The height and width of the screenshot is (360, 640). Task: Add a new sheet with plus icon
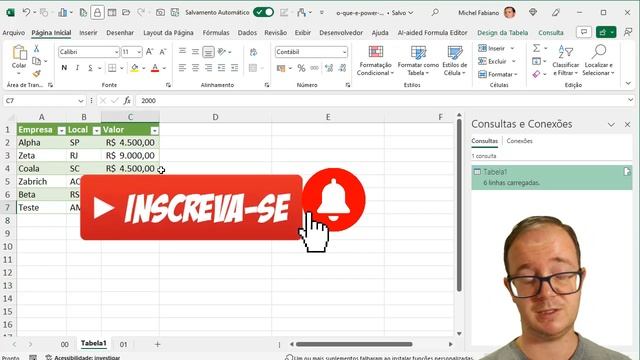click(x=158, y=344)
